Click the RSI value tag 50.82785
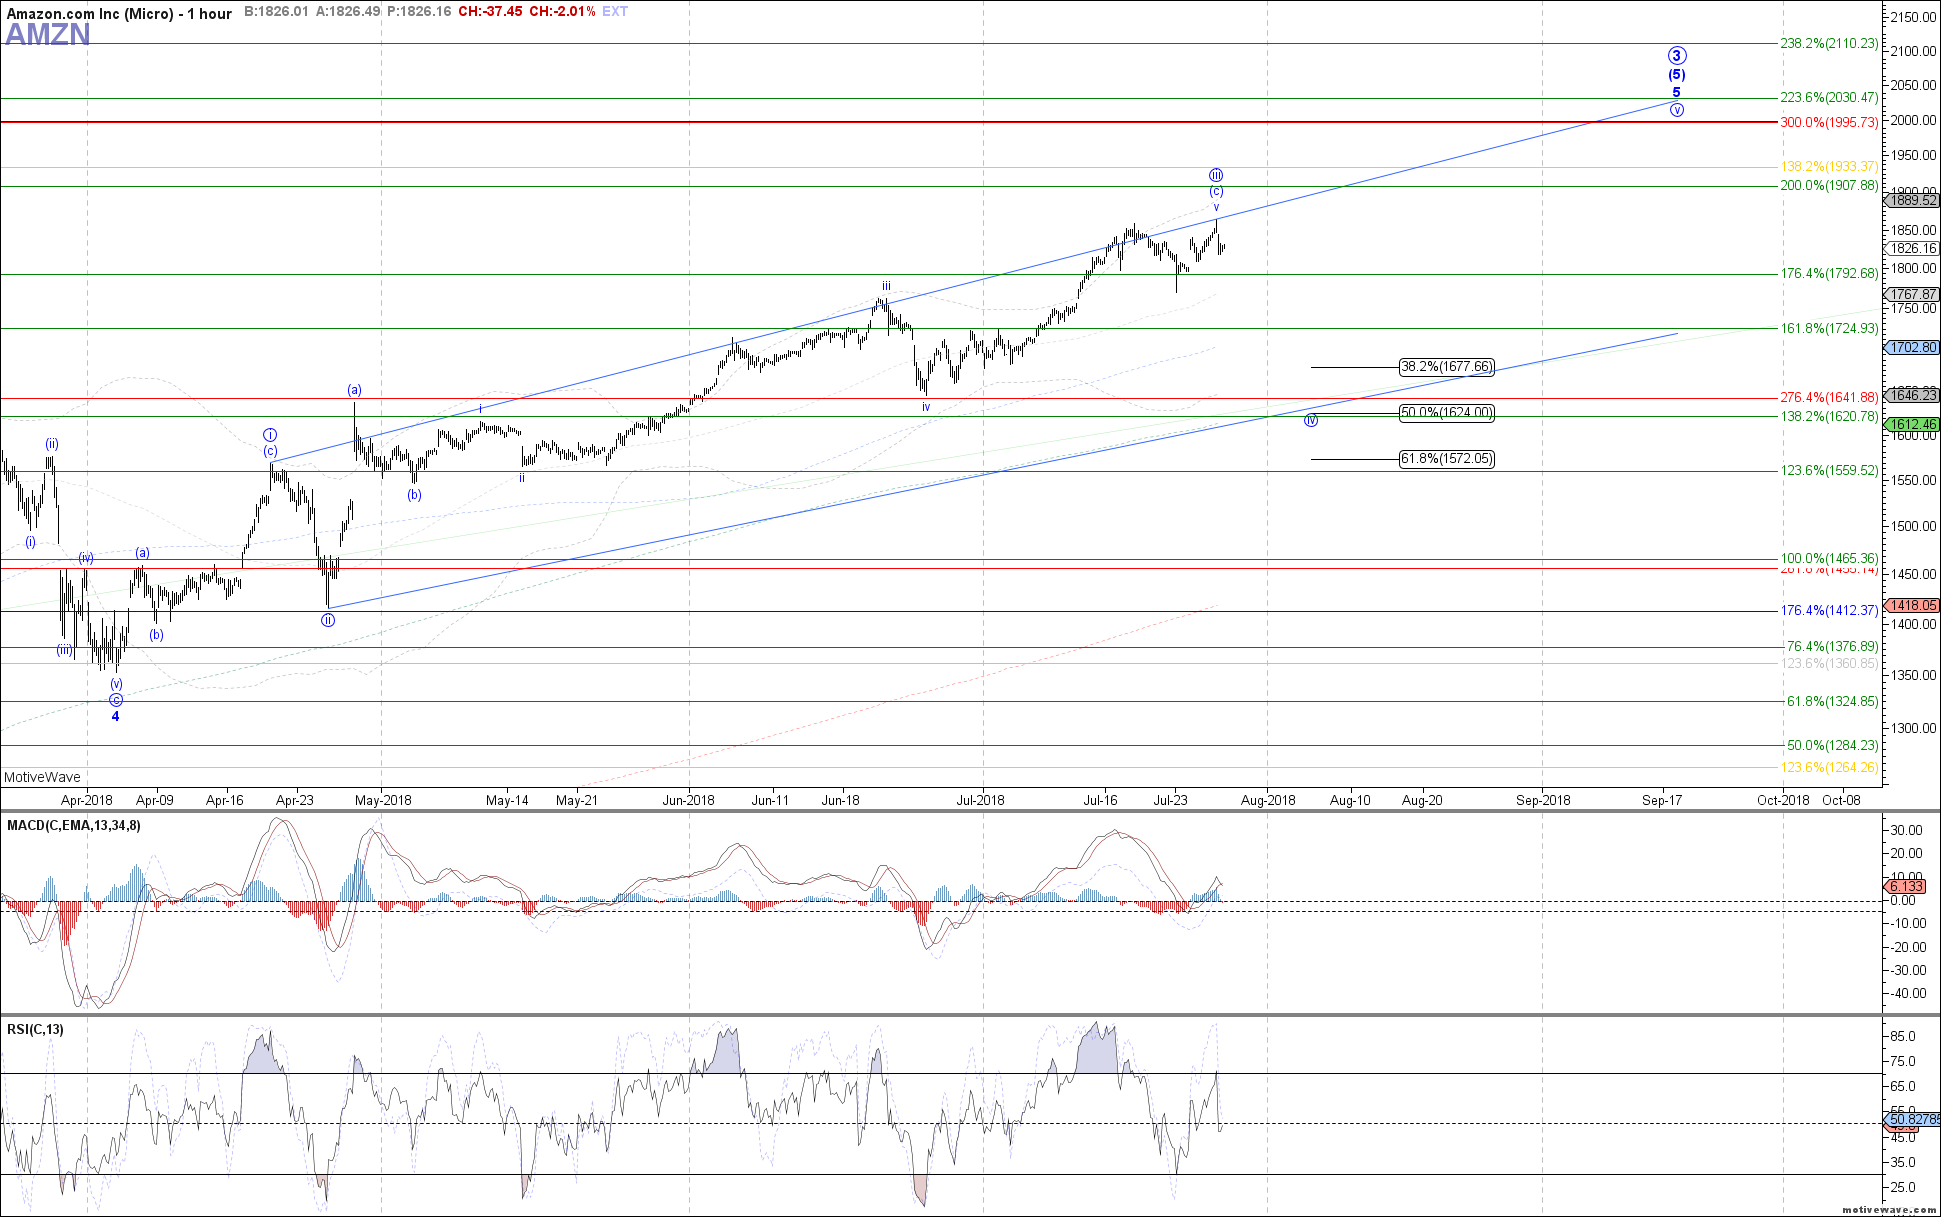This screenshot has height=1217, width=1941. (x=1912, y=1119)
